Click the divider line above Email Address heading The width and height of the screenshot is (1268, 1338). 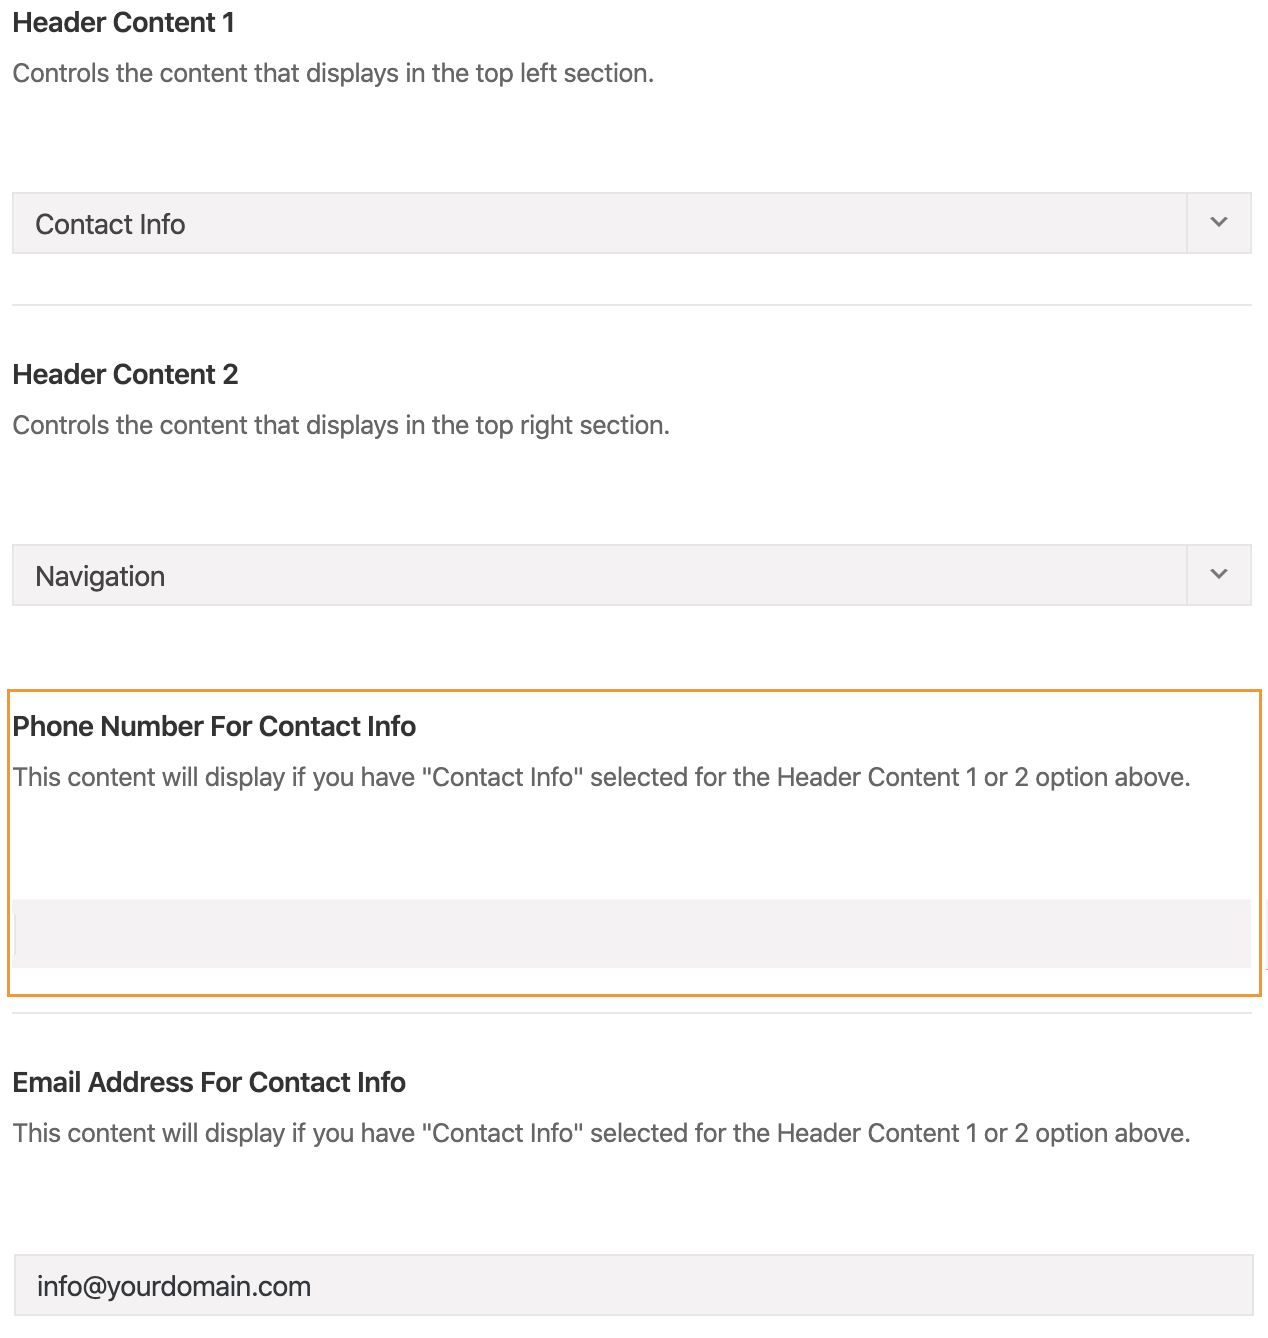632,1013
